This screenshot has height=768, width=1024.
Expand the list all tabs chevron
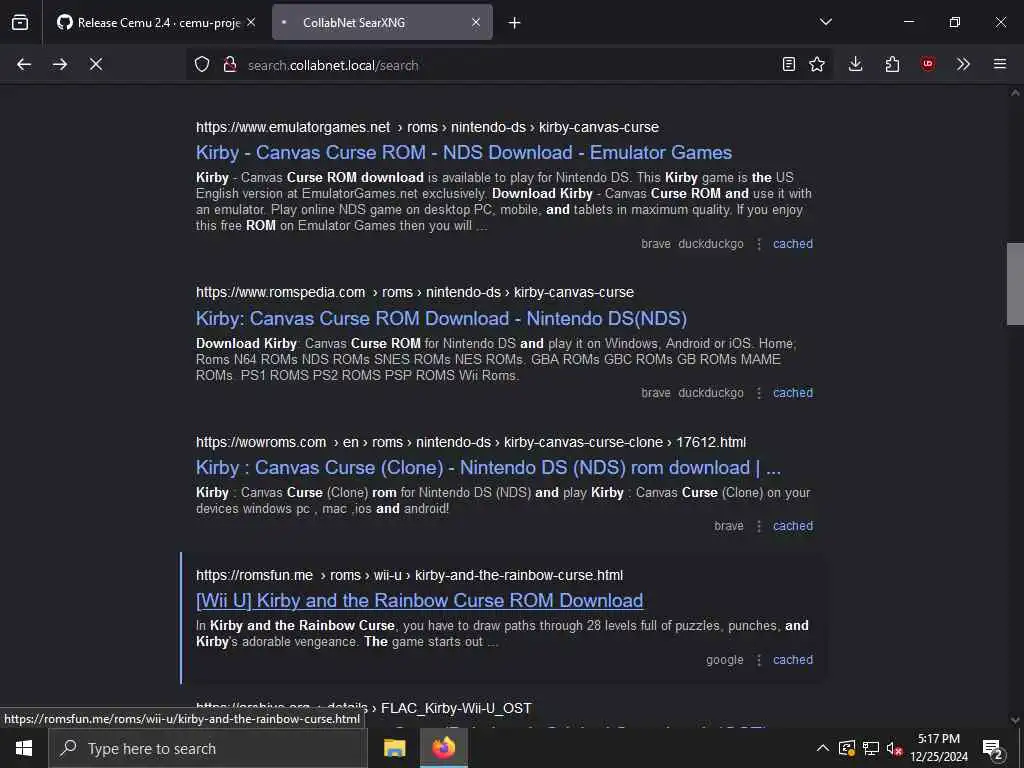pyautogui.click(x=826, y=22)
